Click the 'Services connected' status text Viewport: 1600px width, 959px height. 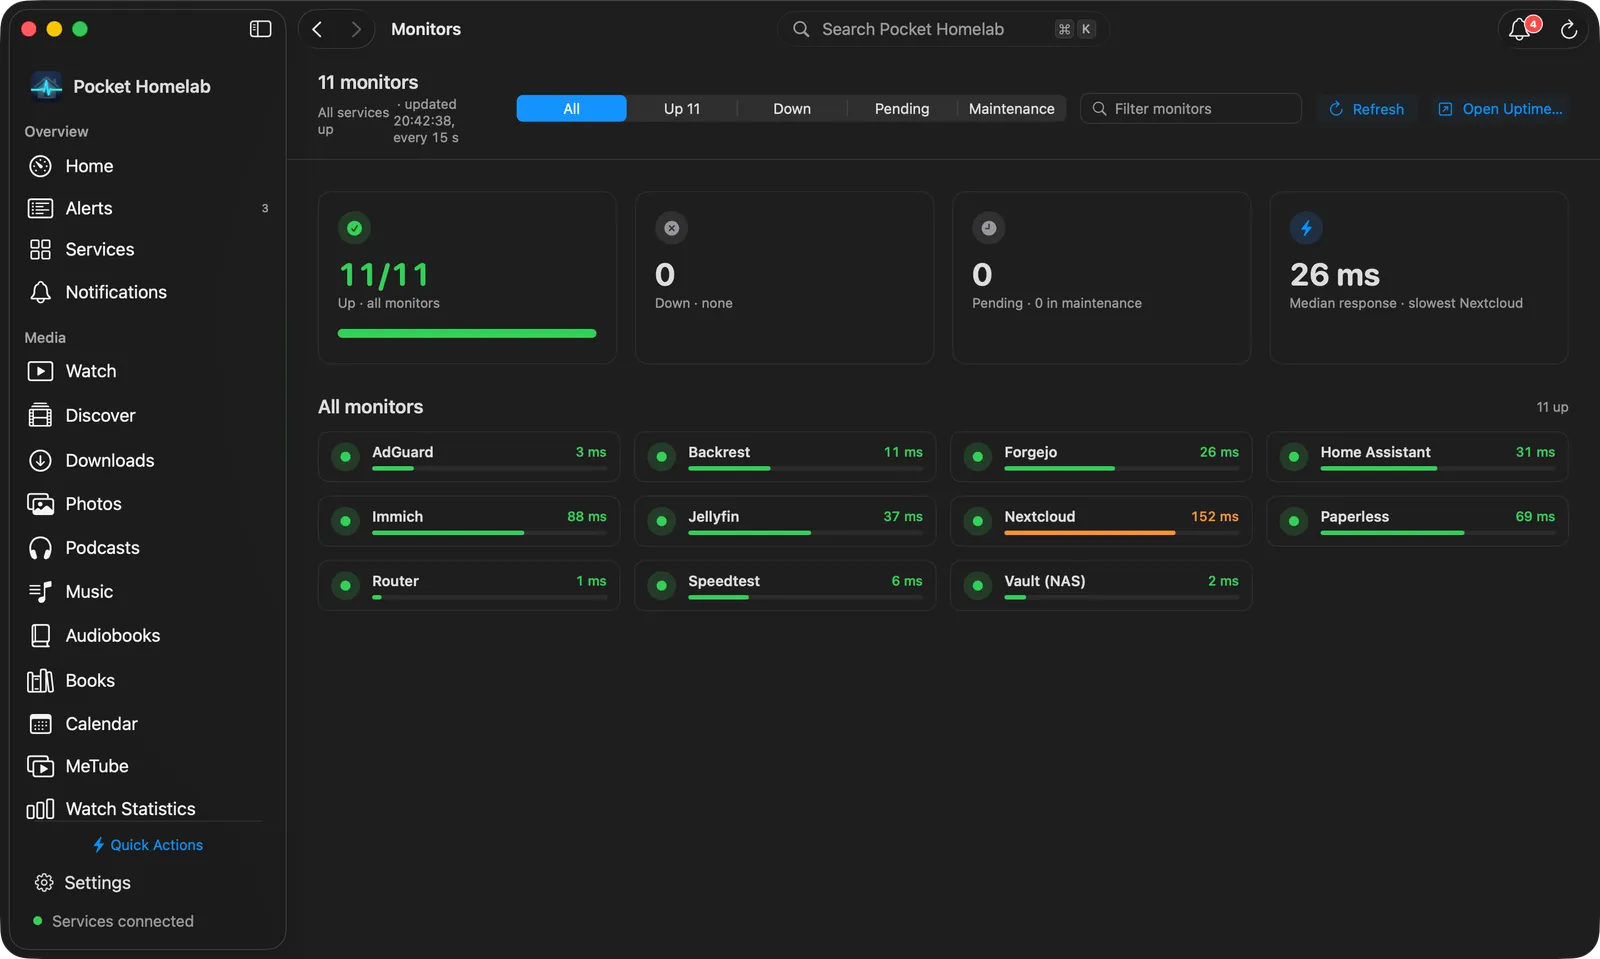click(x=123, y=921)
